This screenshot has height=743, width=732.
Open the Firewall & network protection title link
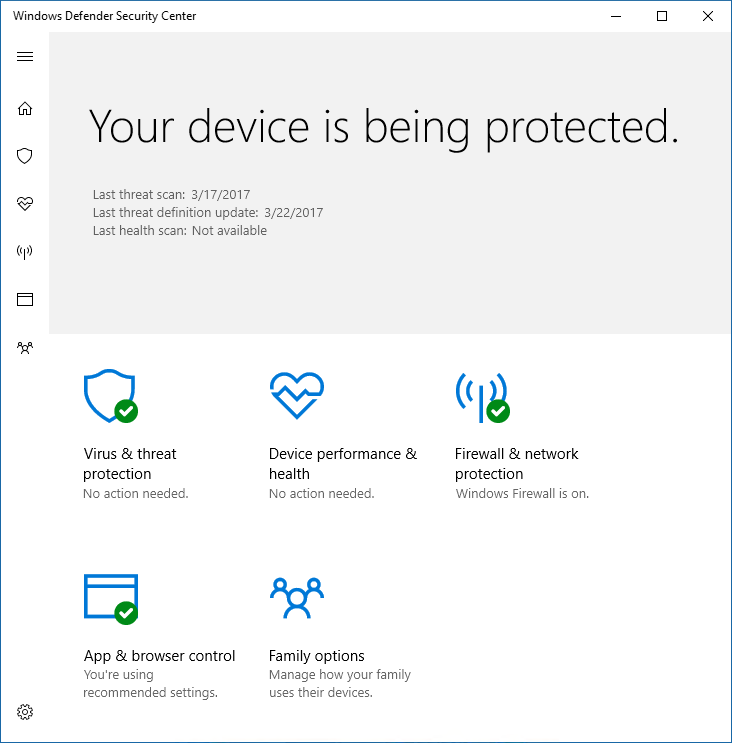(516, 464)
